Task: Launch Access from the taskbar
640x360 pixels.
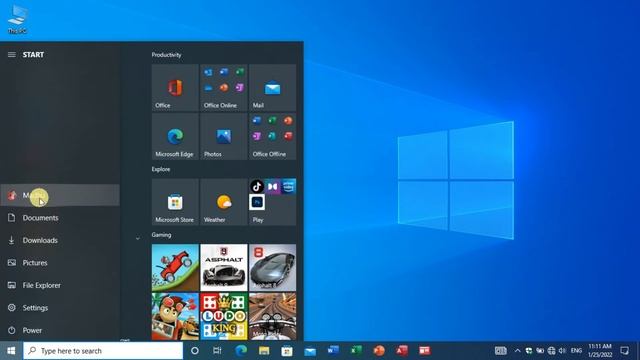Action: click(402, 351)
